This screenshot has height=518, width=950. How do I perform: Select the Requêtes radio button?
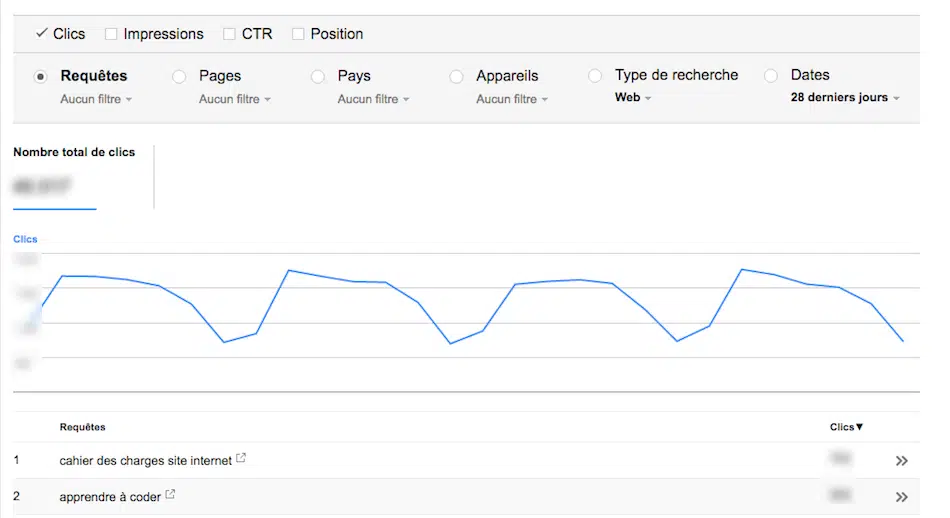click(41, 76)
